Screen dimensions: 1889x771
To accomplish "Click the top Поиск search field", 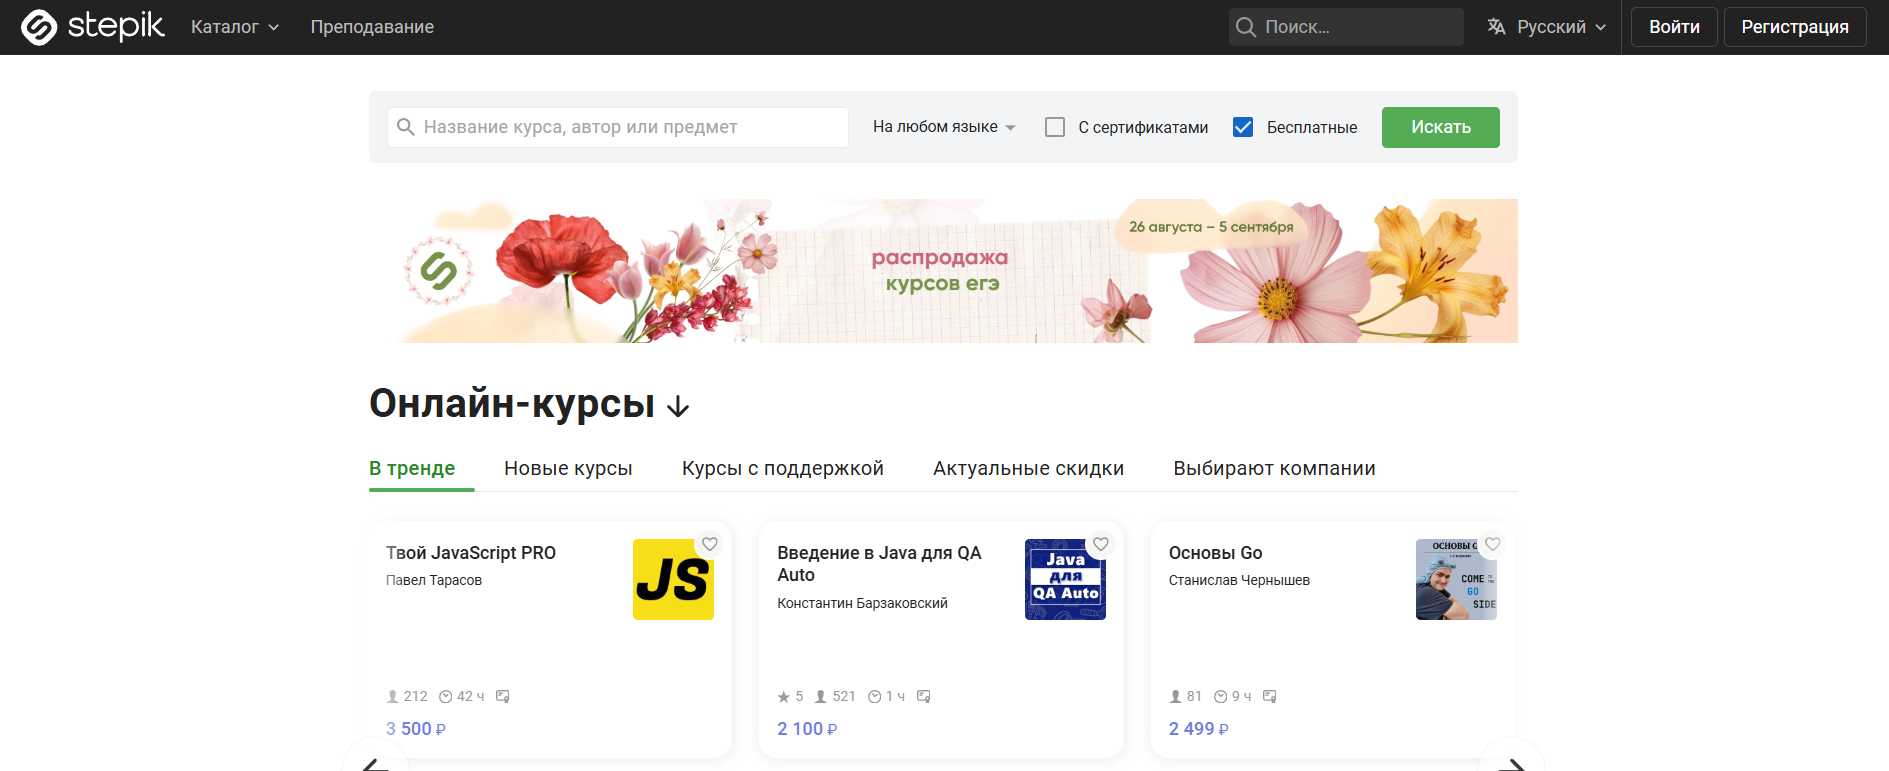I will click(x=1346, y=27).
